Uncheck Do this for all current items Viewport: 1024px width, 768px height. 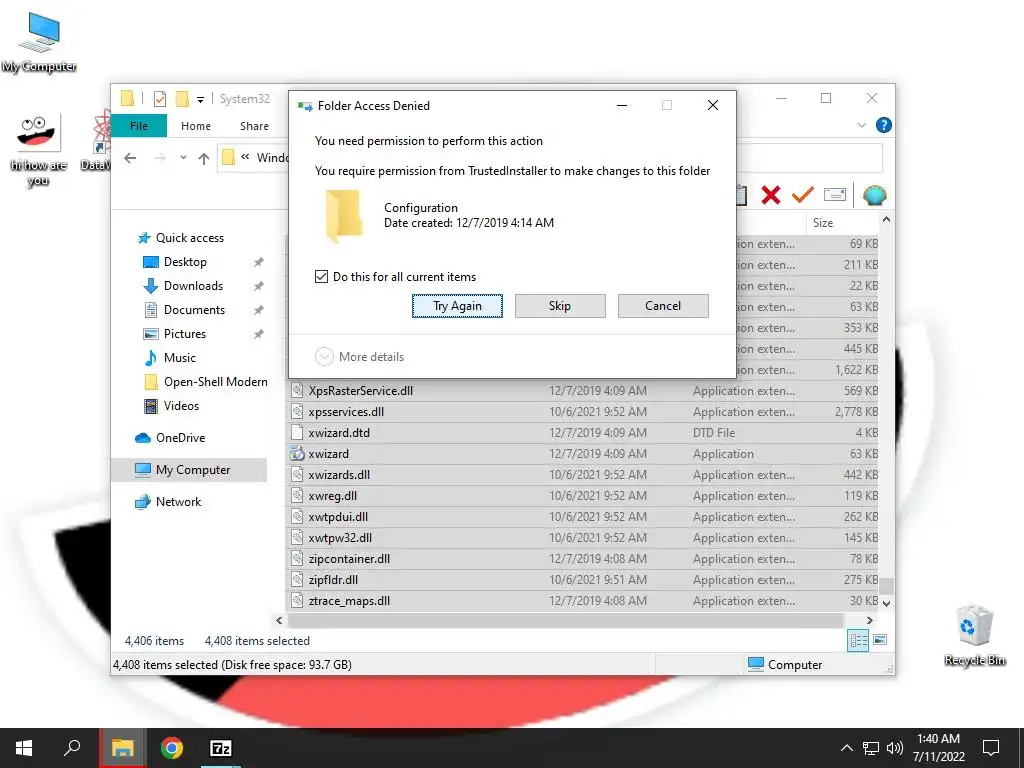coord(321,276)
